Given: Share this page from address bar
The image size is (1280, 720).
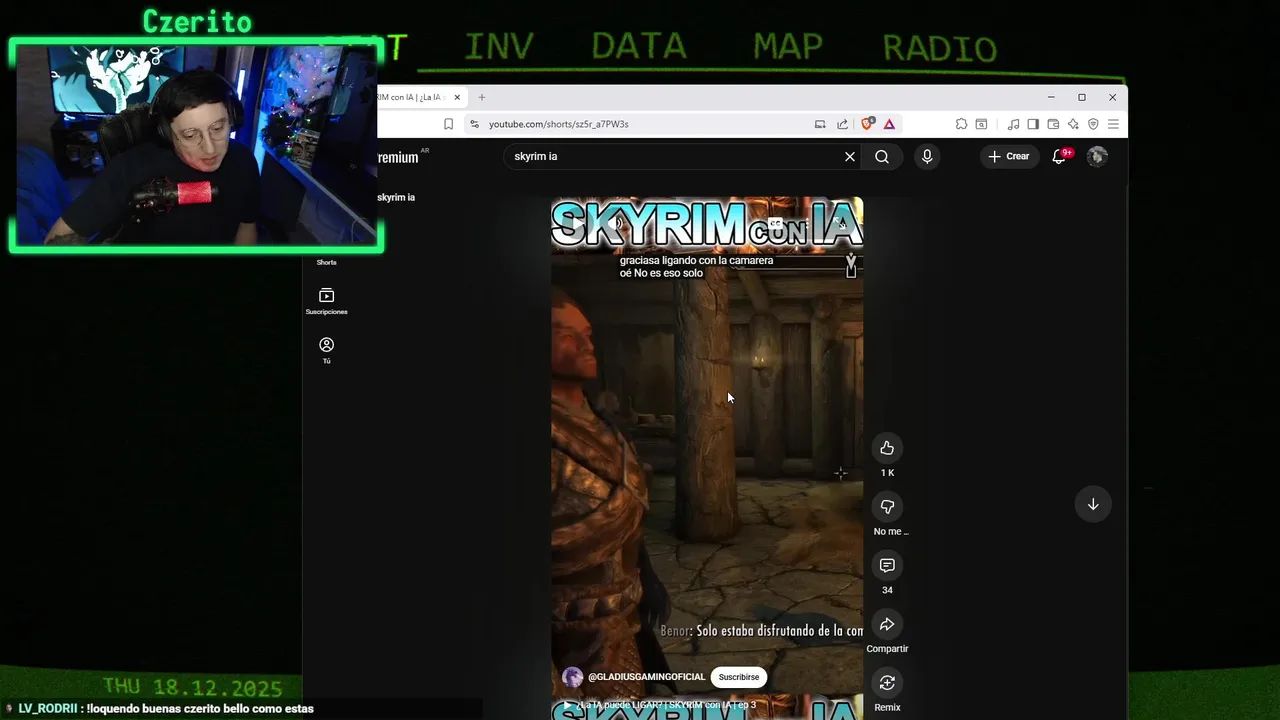Looking at the screenshot, I should [x=842, y=124].
